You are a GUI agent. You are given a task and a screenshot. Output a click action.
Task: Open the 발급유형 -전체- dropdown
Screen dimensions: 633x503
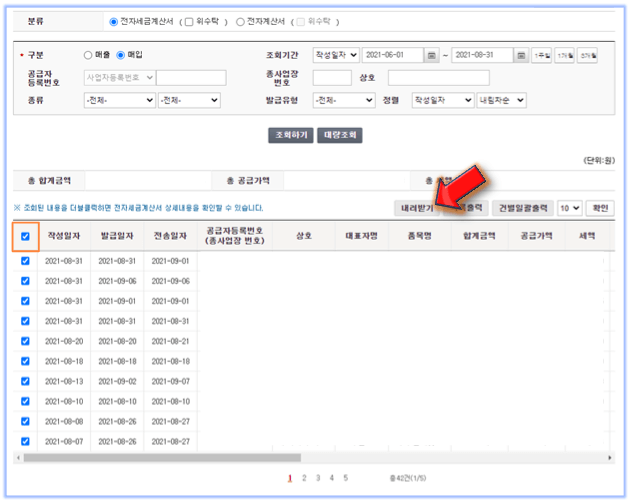[x=344, y=100]
